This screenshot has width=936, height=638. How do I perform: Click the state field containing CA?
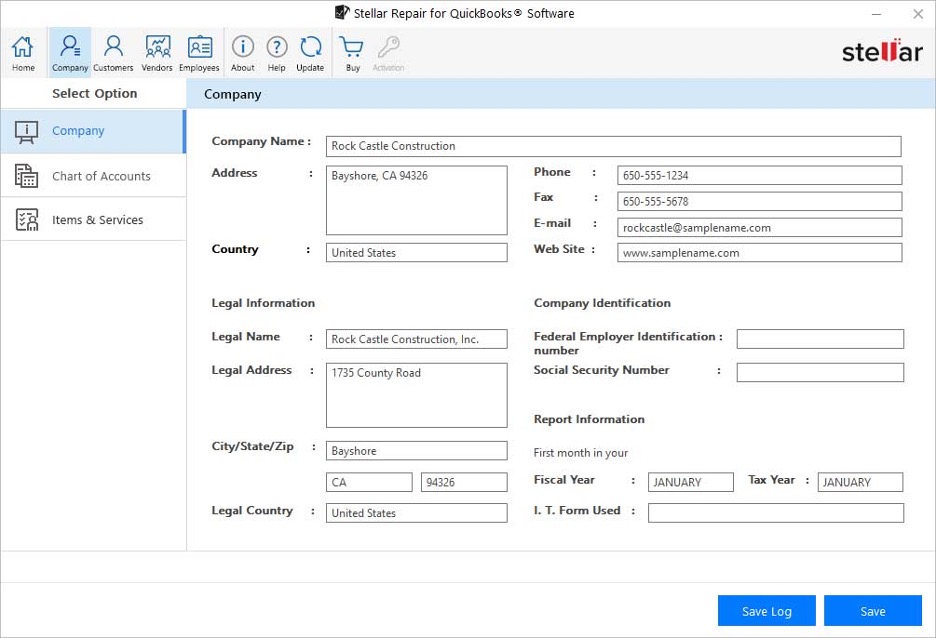click(369, 482)
